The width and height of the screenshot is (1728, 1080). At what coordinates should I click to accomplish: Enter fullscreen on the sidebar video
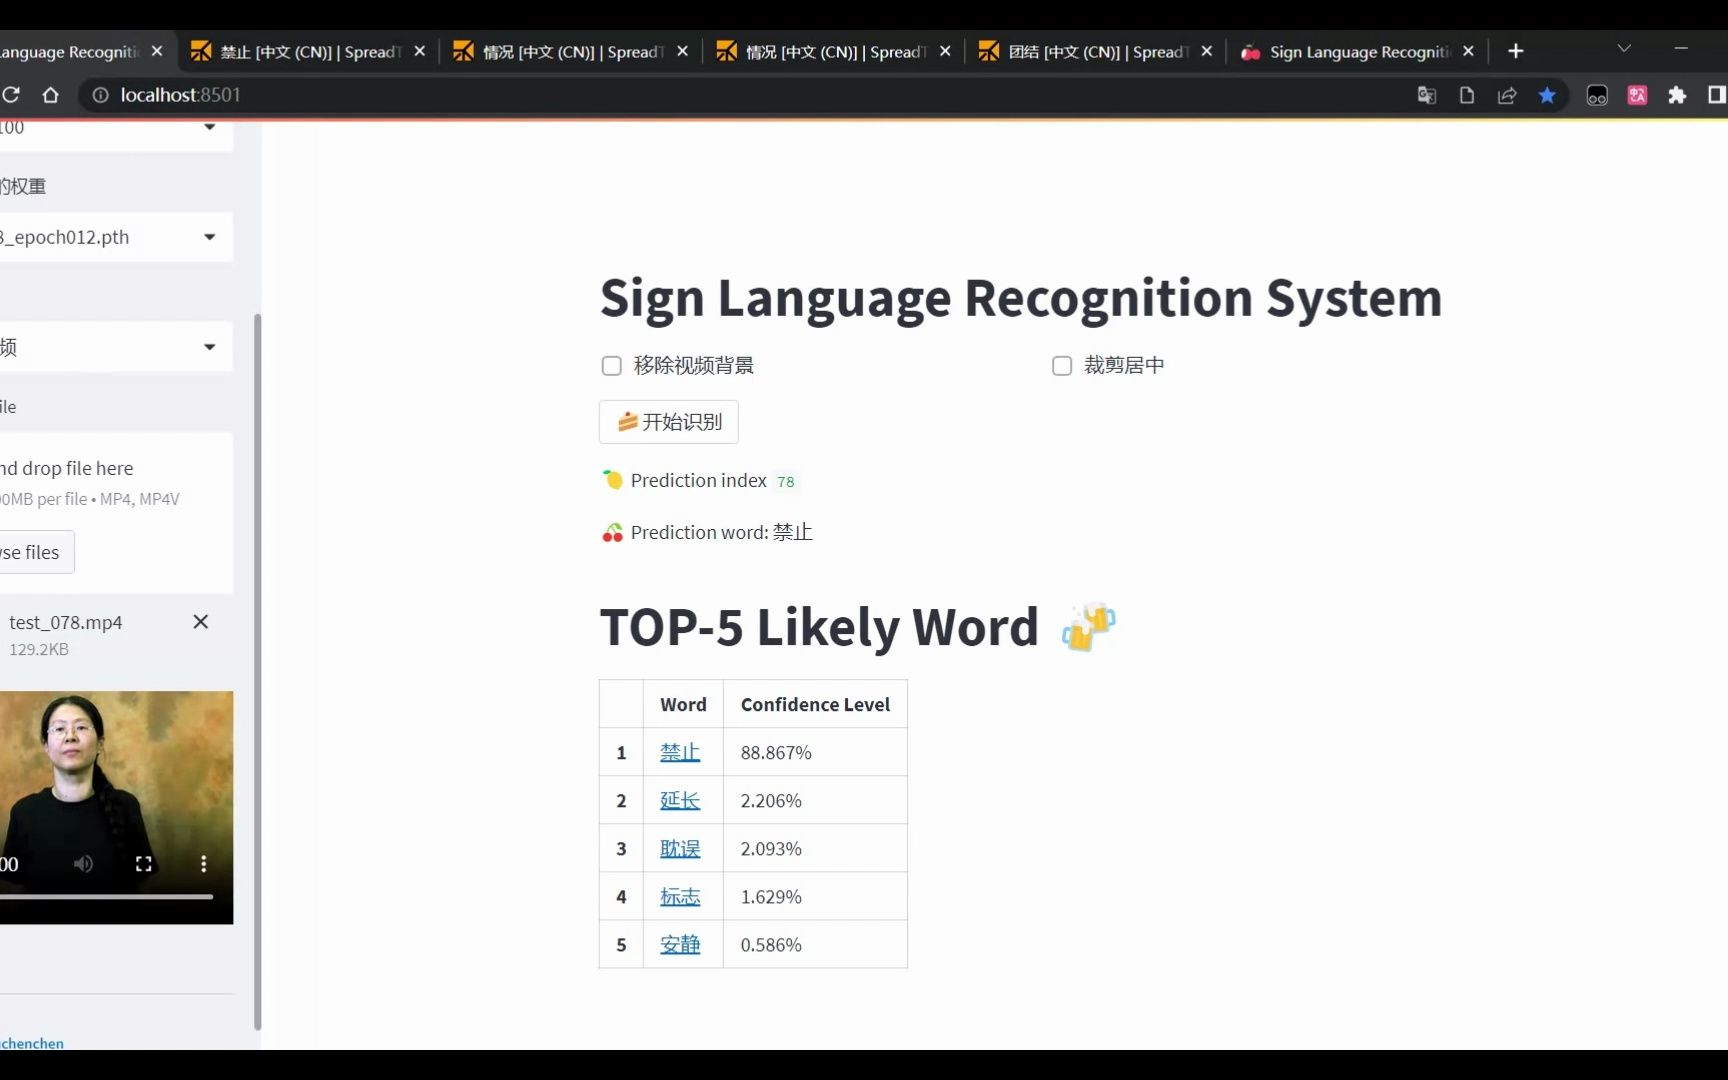pyautogui.click(x=144, y=864)
